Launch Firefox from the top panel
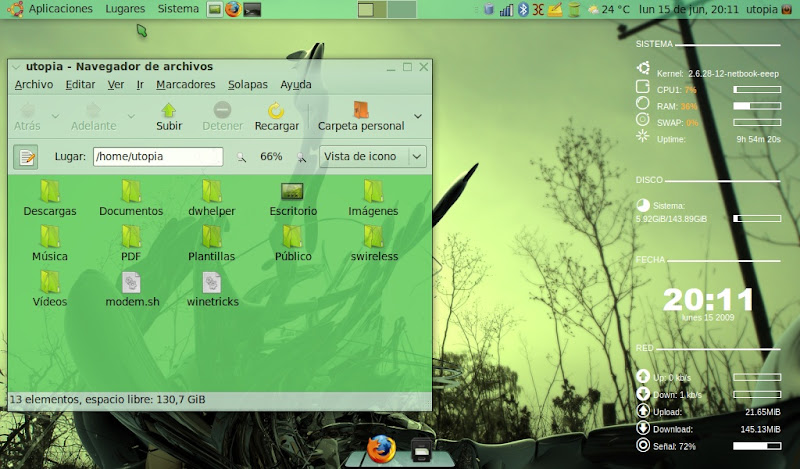 233,9
